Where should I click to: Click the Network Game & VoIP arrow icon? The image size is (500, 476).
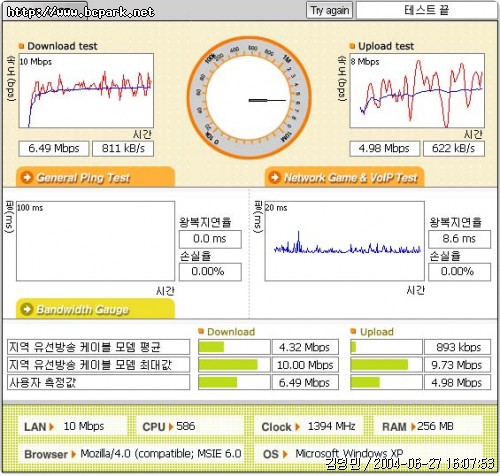(x=274, y=177)
